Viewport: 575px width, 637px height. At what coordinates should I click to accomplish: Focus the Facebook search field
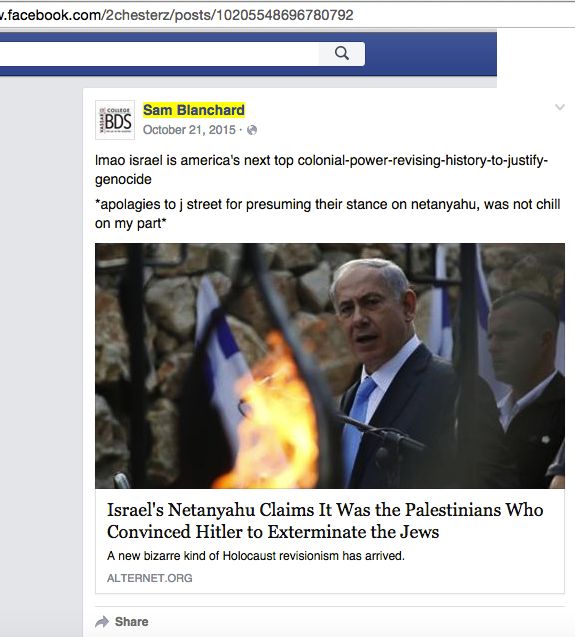159,54
